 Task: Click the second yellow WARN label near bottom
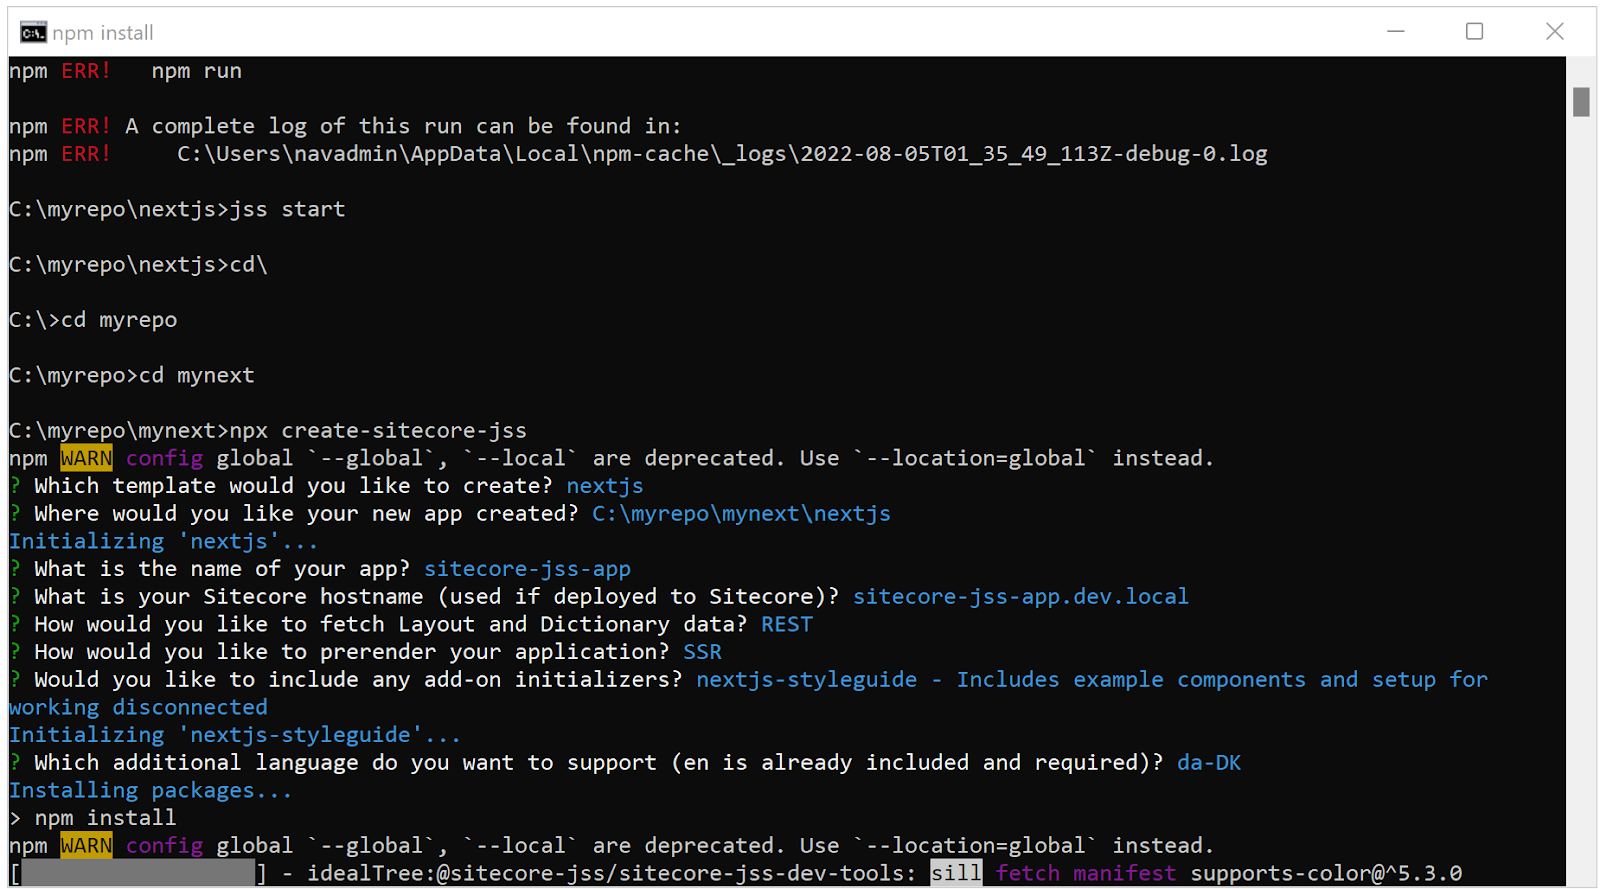pyautogui.click(x=86, y=846)
